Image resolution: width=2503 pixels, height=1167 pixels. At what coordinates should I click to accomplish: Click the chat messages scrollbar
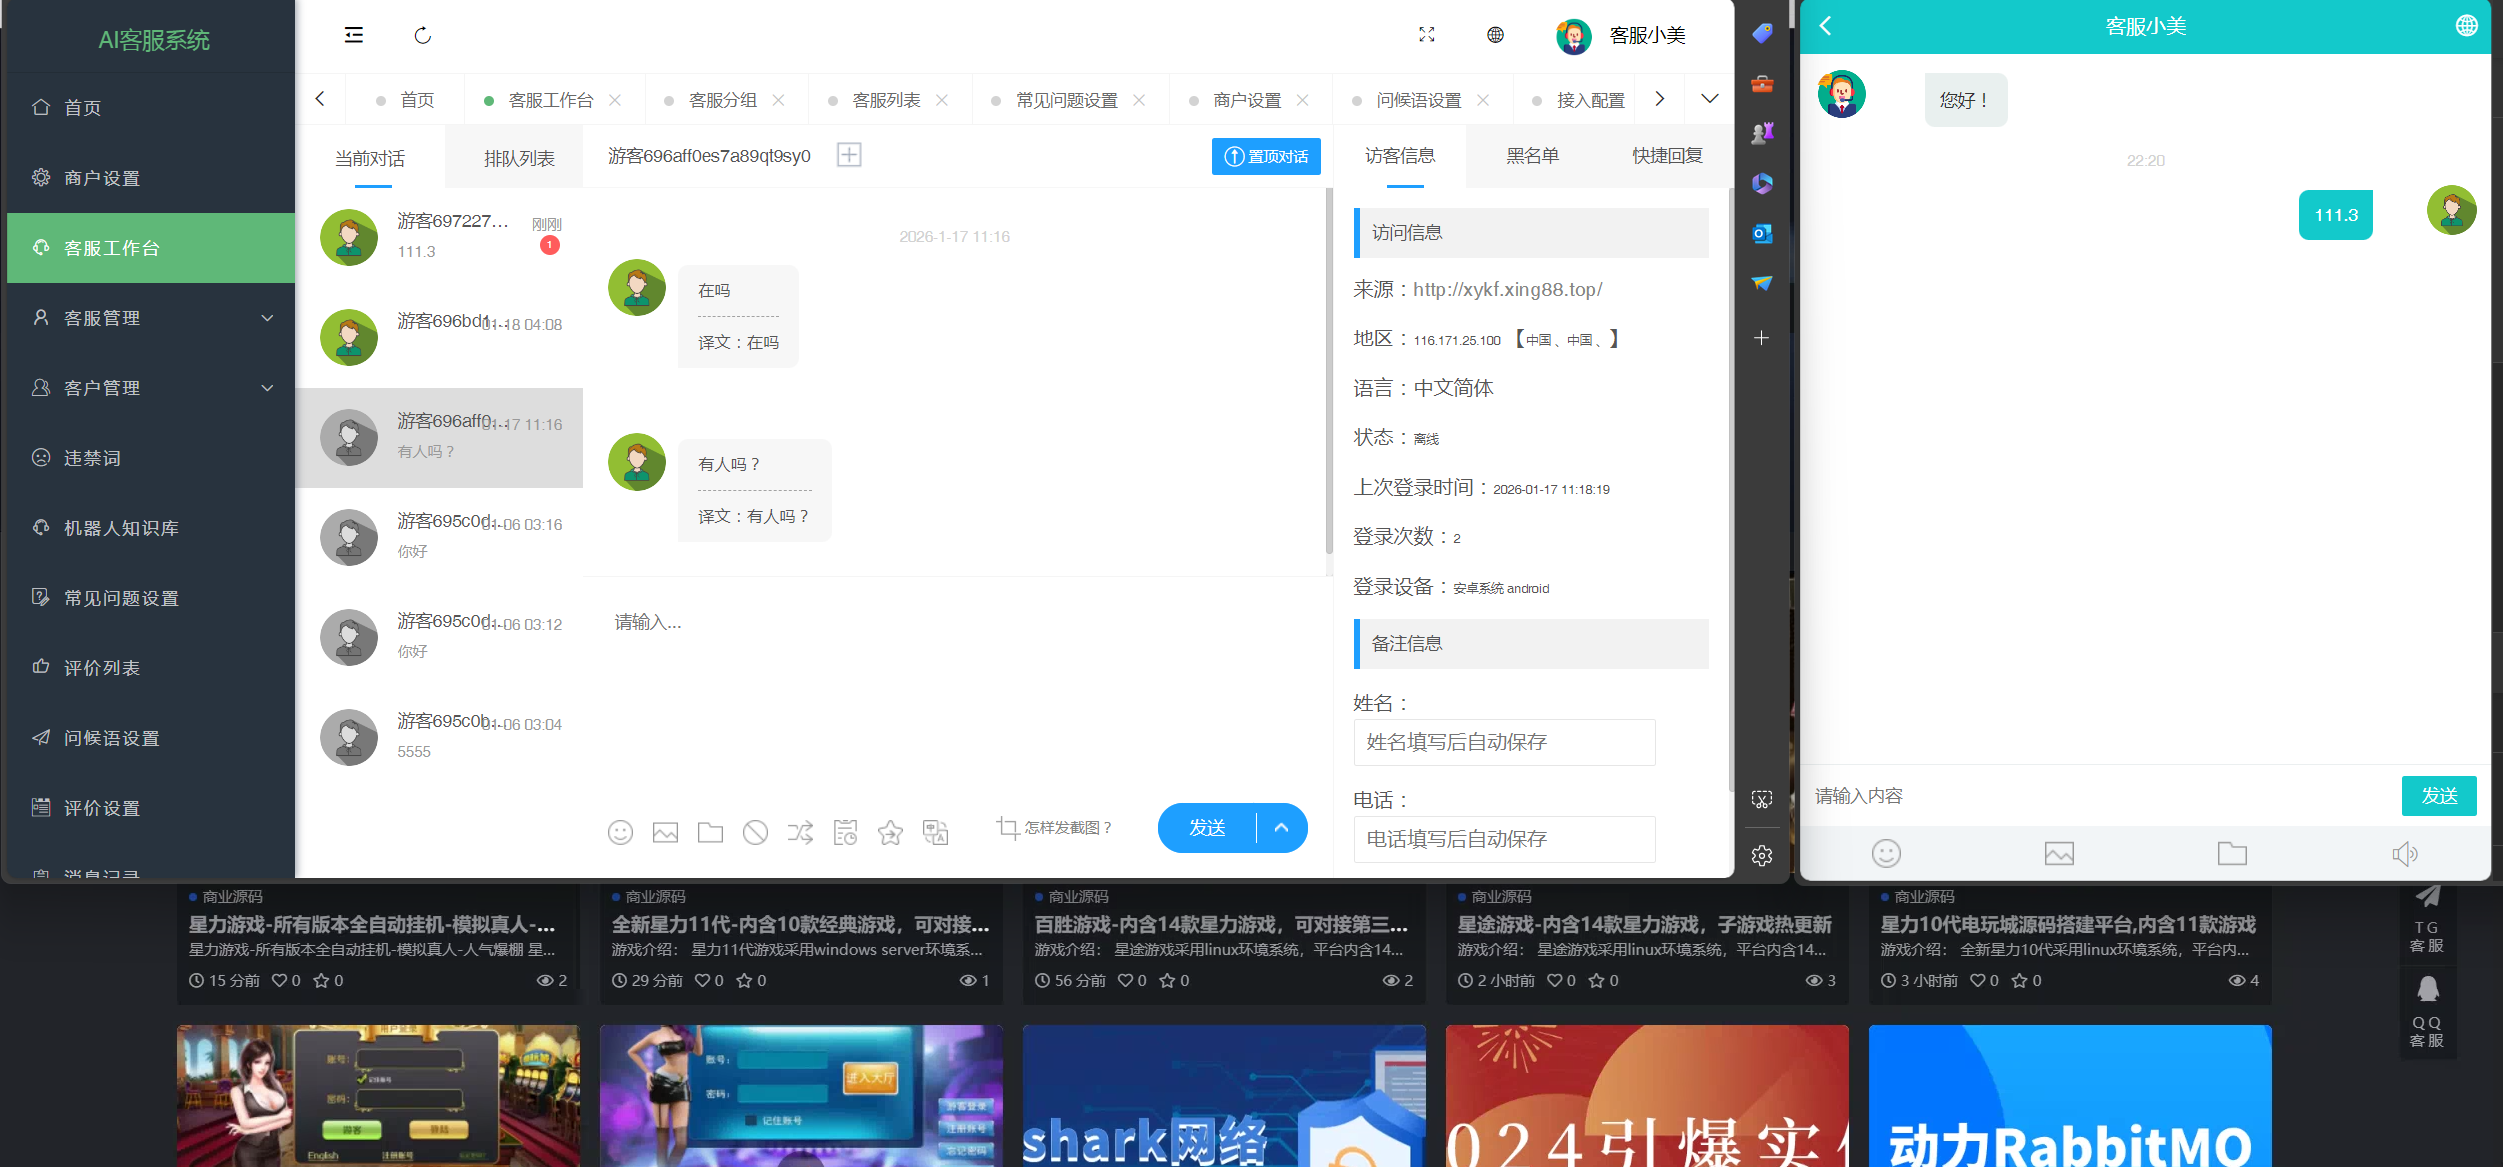(x=1329, y=372)
